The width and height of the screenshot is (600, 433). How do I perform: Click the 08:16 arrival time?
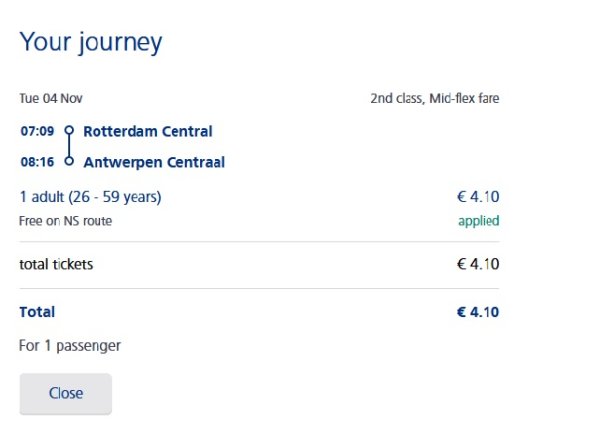(x=37, y=161)
